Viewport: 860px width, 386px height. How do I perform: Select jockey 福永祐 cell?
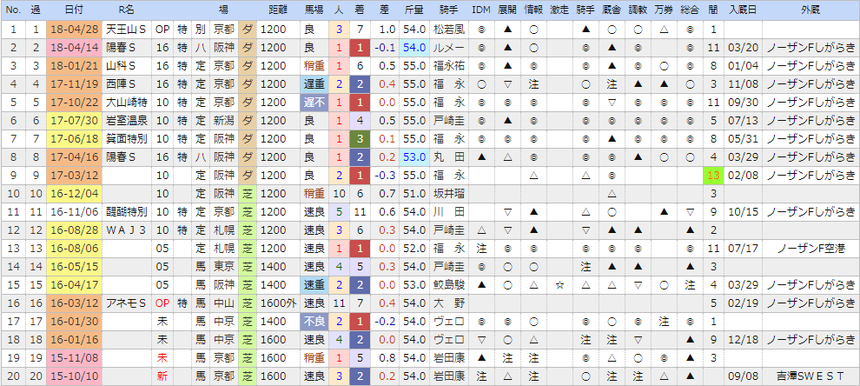(x=448, y=66)
